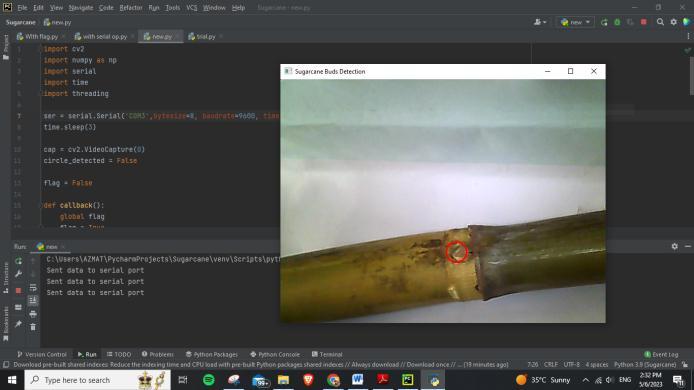Open IDE settings gear in top toolbar

pos(673,22)
